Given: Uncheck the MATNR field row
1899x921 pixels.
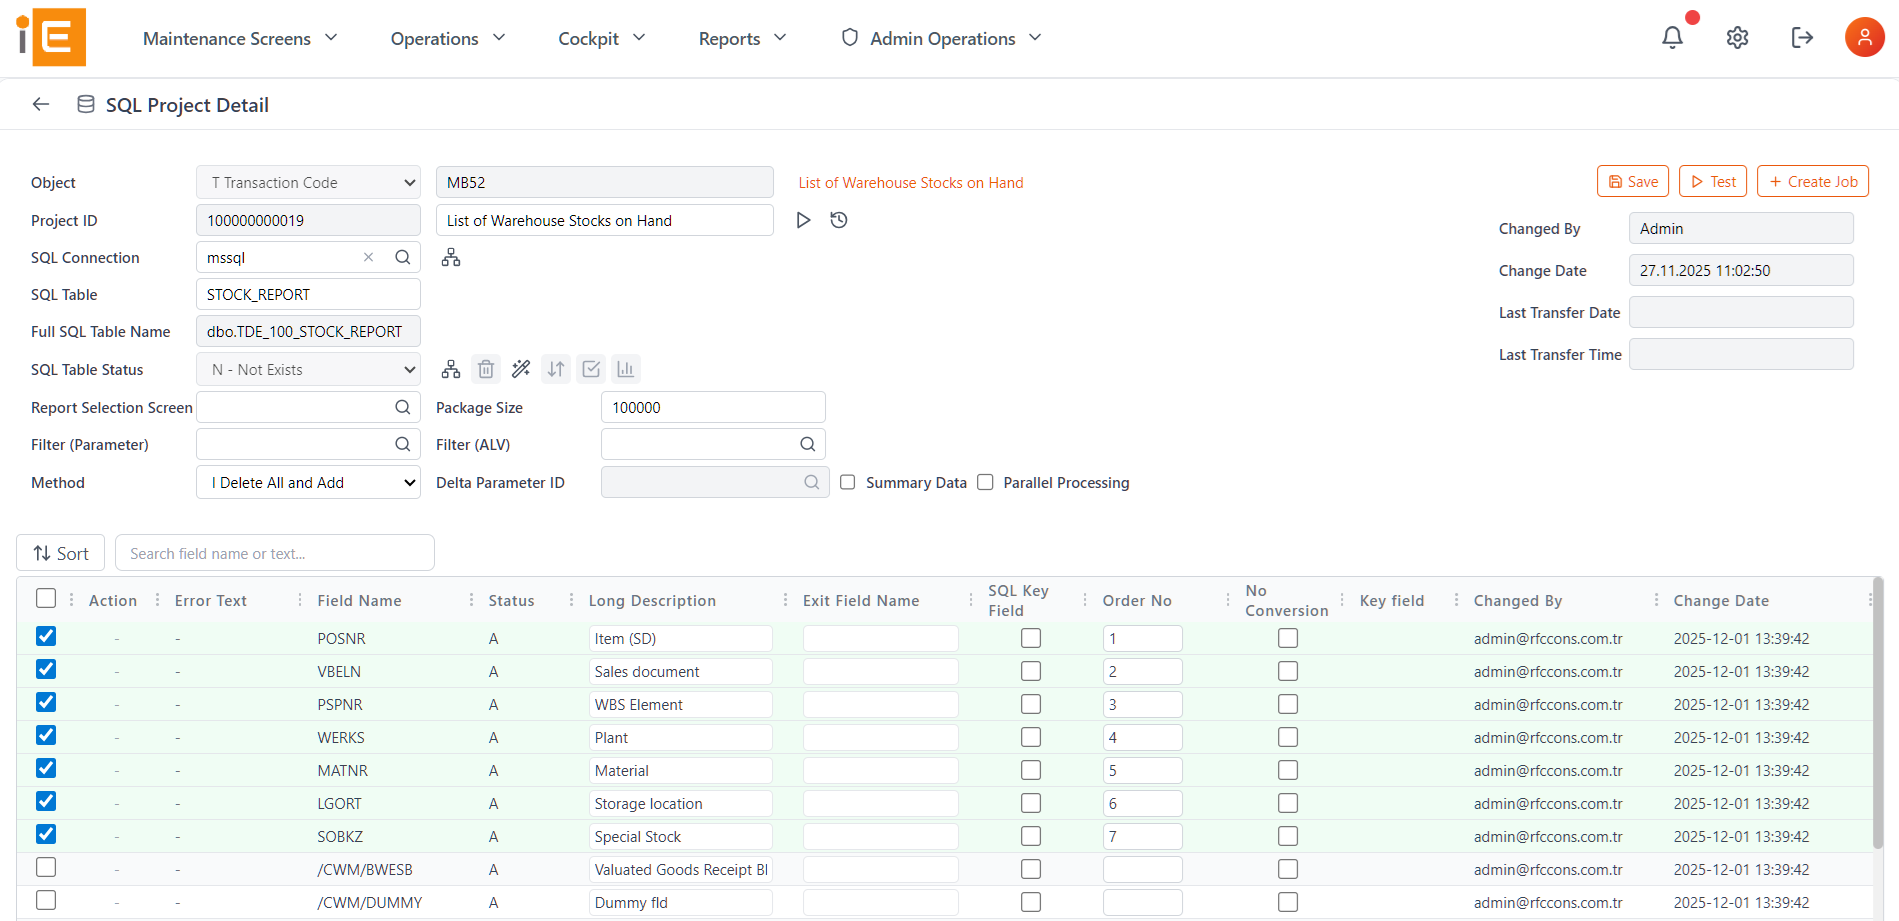Looking at the screenshot, I should click(x=46, y=768).
